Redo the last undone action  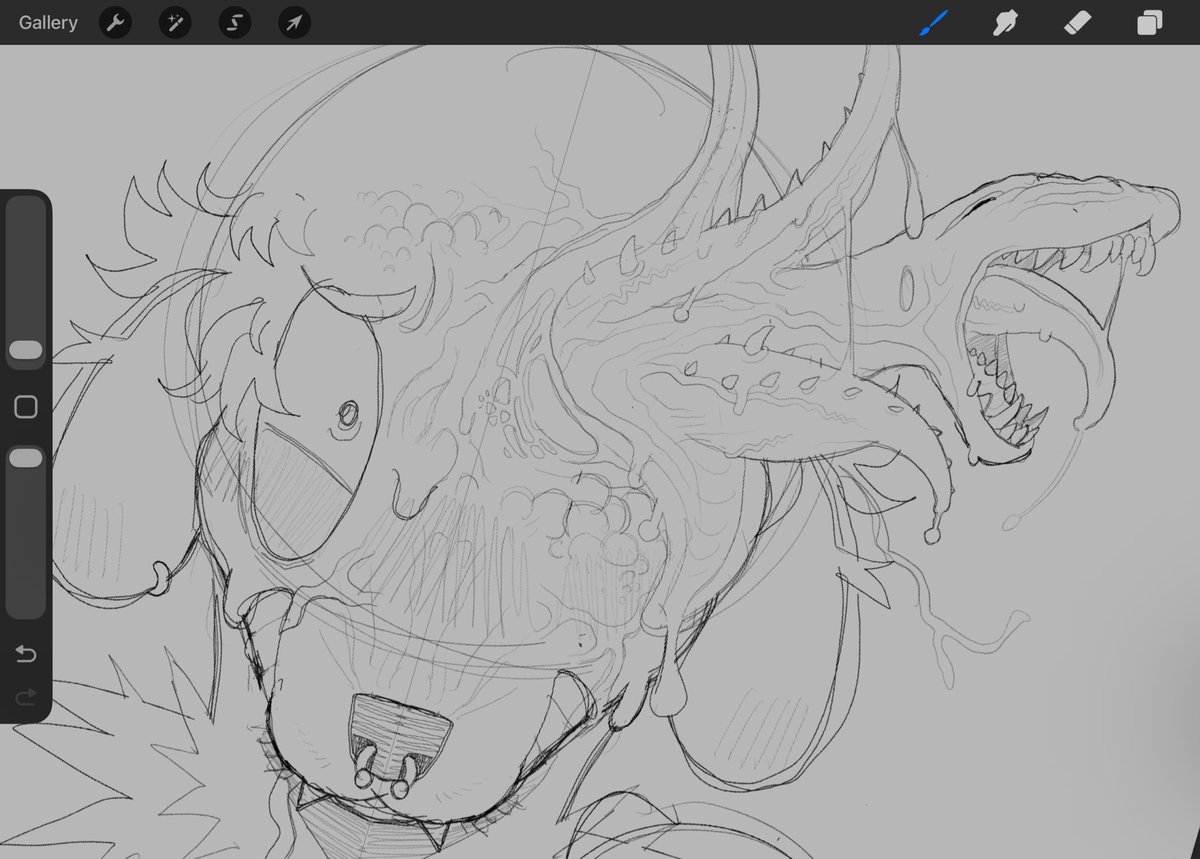pyautogui.click(x=26, y=696)
